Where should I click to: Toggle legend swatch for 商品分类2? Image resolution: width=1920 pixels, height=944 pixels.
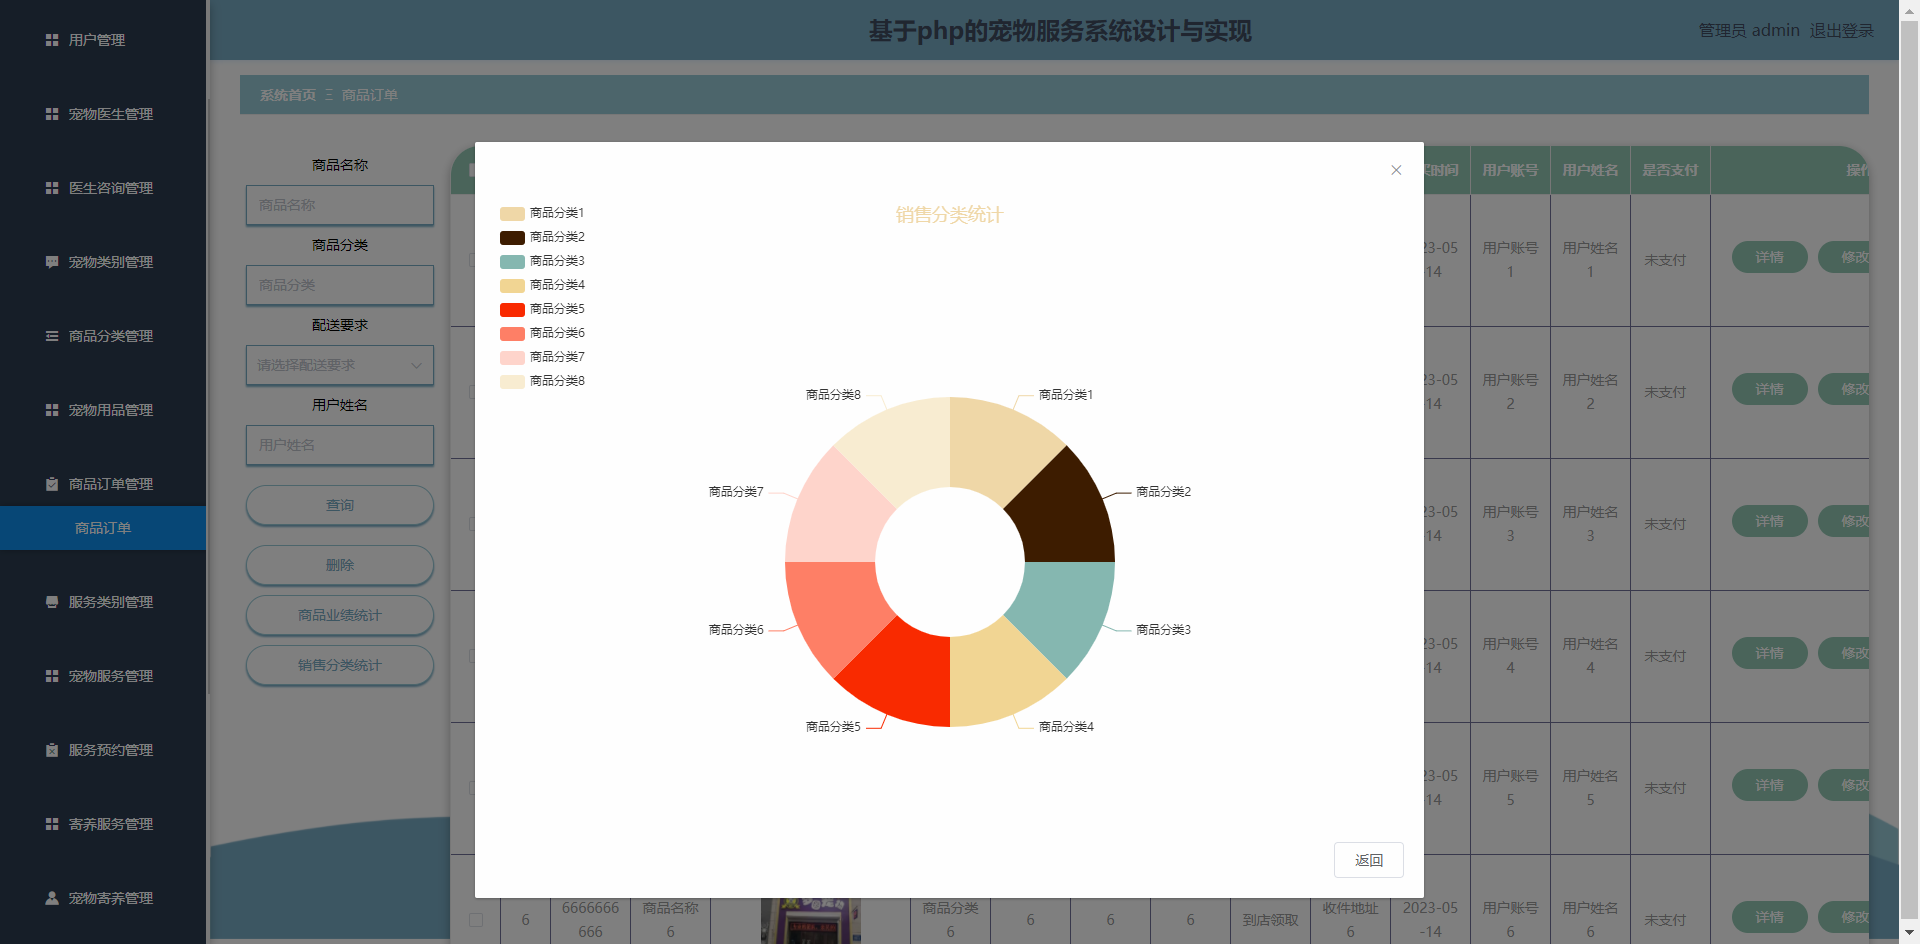pos(512,237)
